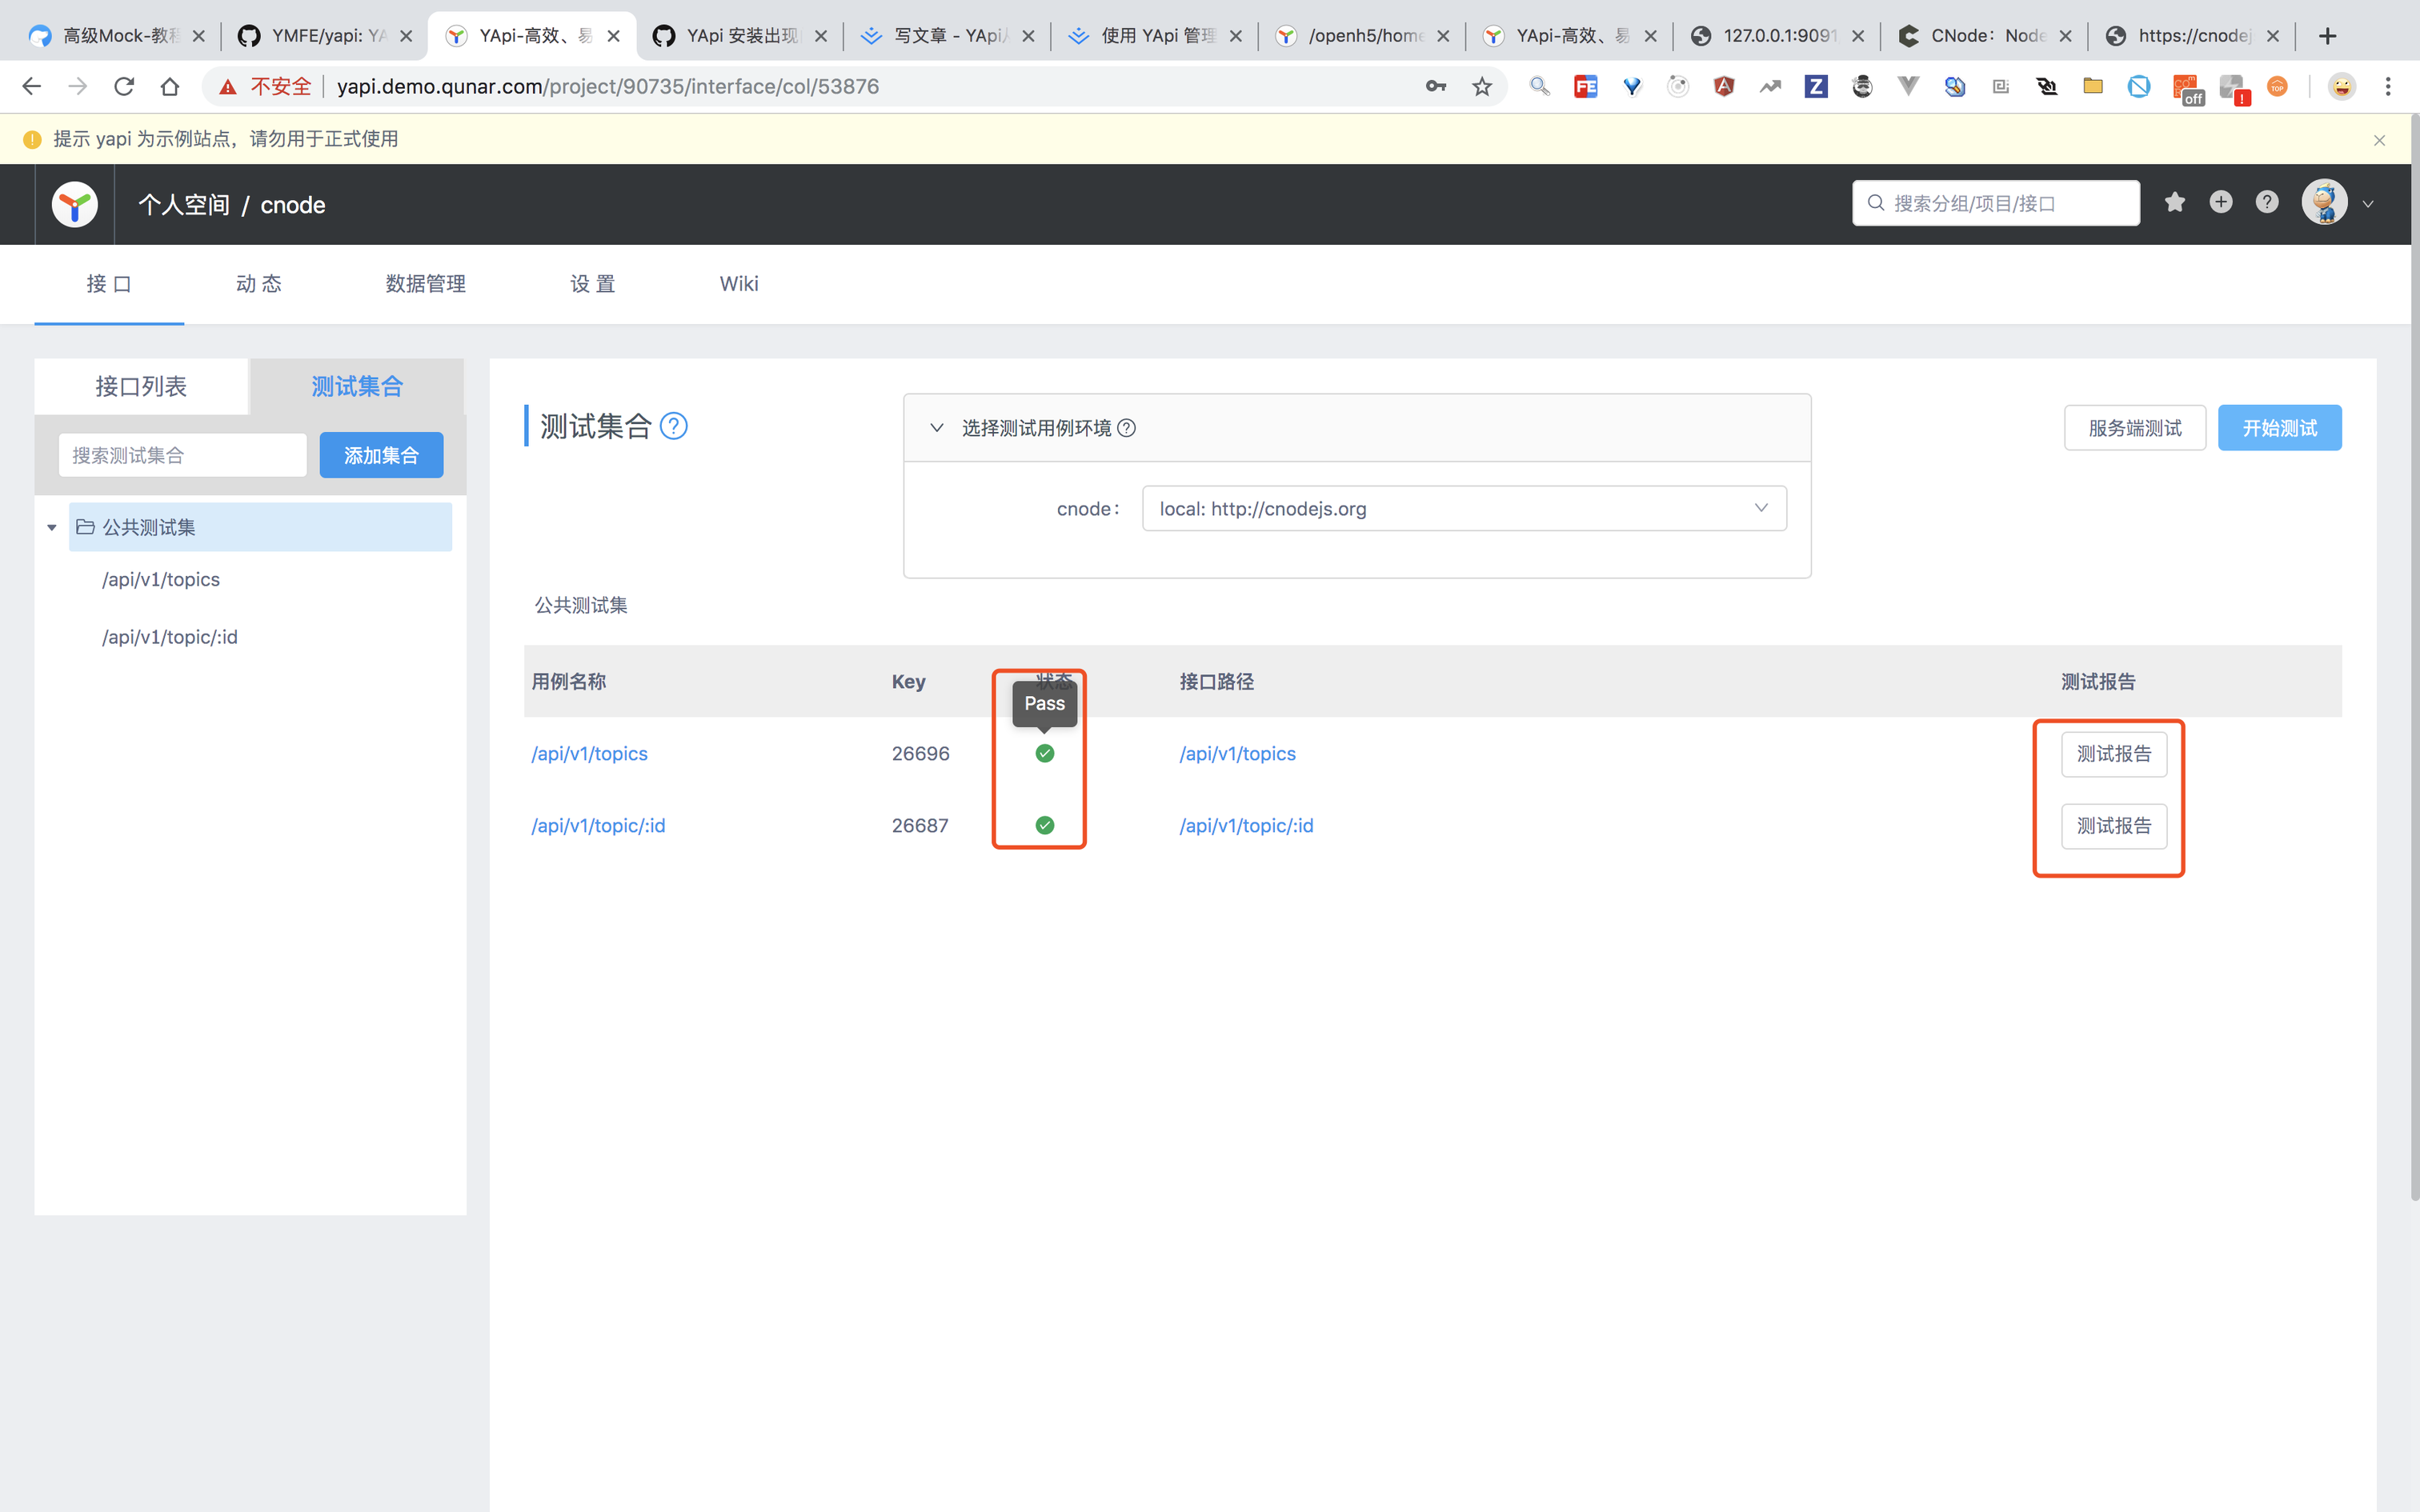Screen dimensions: 2420x1512
Task: Click the info icon next to 选择测试用例环境
Action: click(1126, 428)
